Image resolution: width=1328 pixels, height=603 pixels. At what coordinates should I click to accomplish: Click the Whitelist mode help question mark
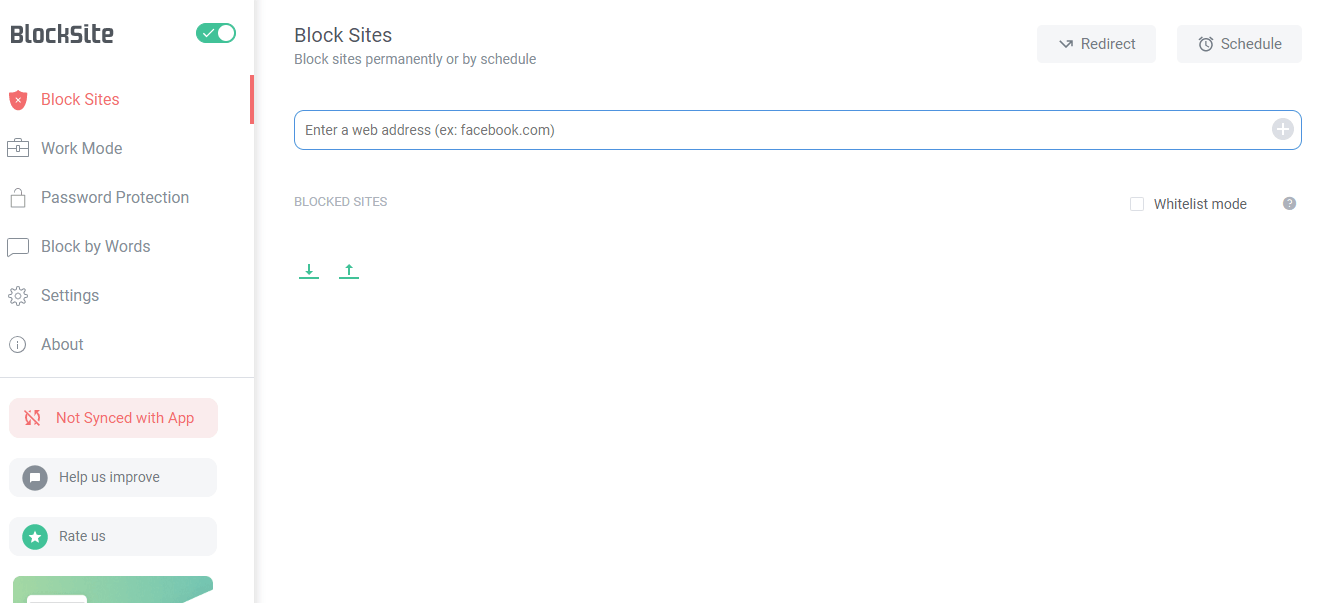coord(1290,204)
